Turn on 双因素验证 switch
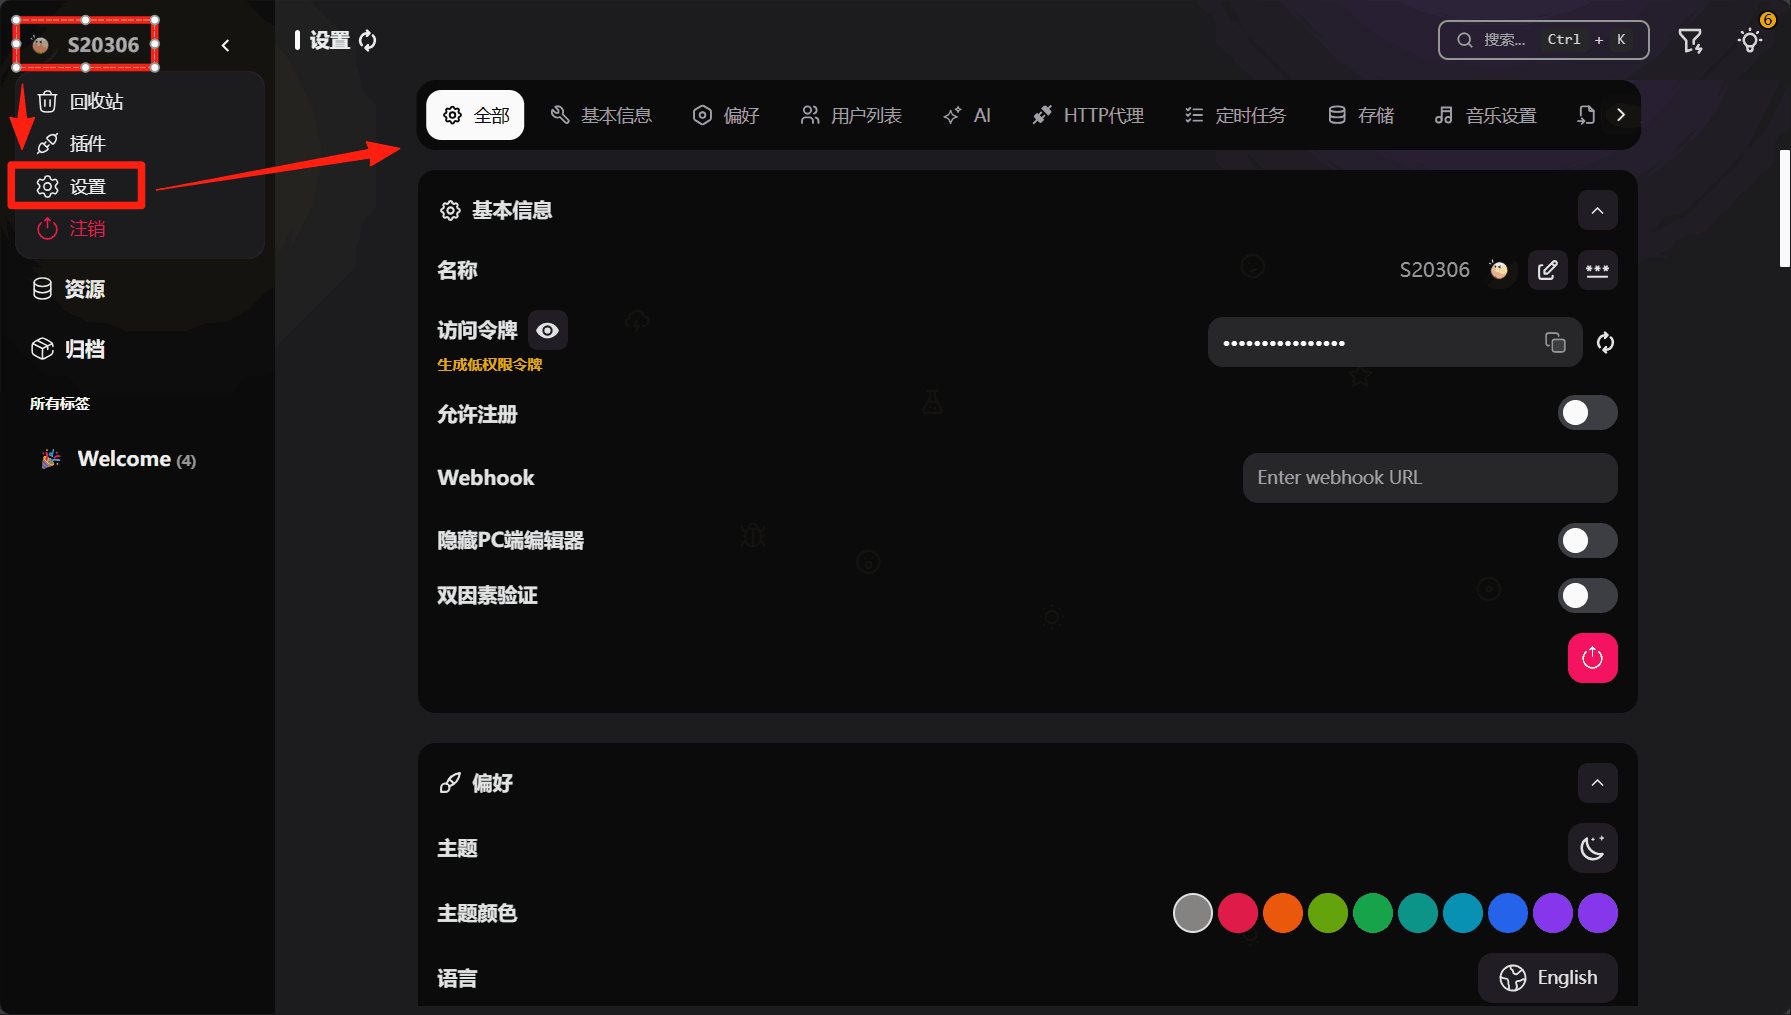1791x1015 pixels. tap(1587, 596)
